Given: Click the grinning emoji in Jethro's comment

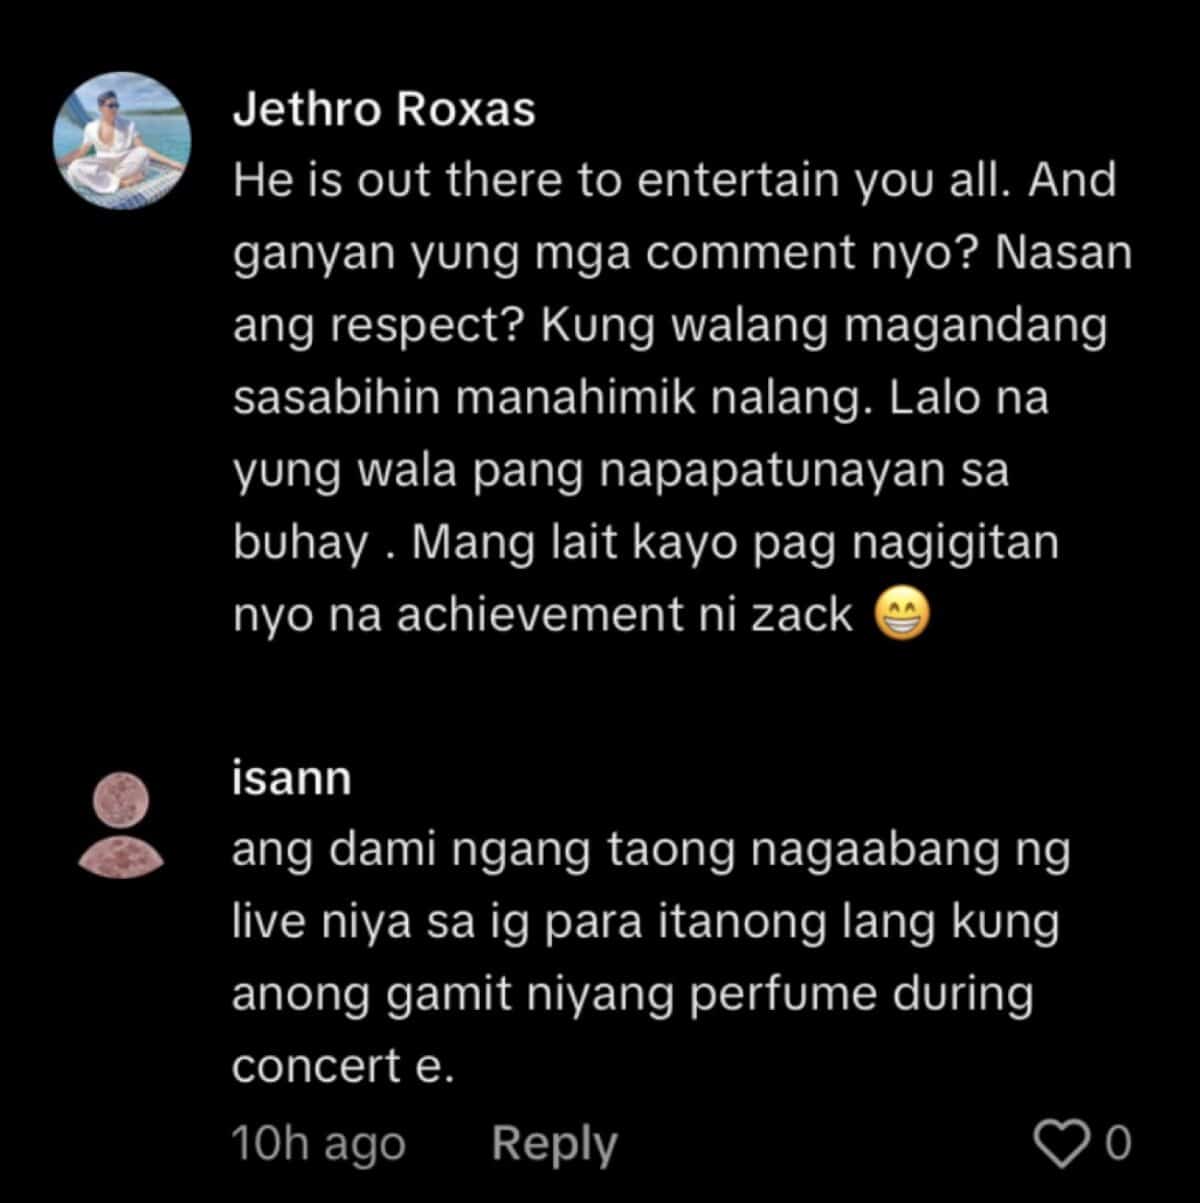Looking at the screenshot, I should tap(902, 617).
